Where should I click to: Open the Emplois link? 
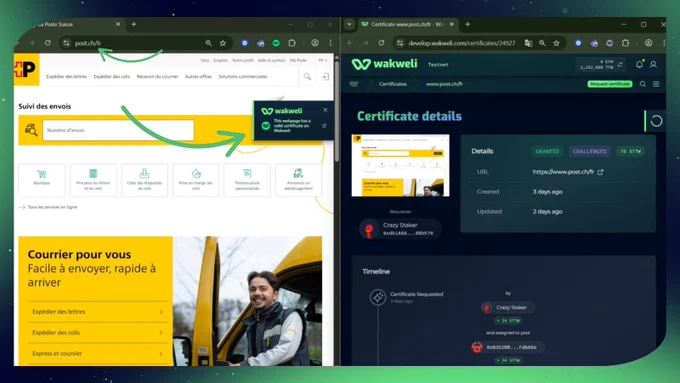click(220, 60)
